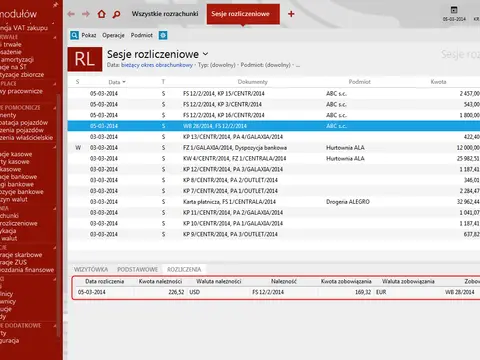Select the Sesje rozliczeniowe tab

[243, 14]
